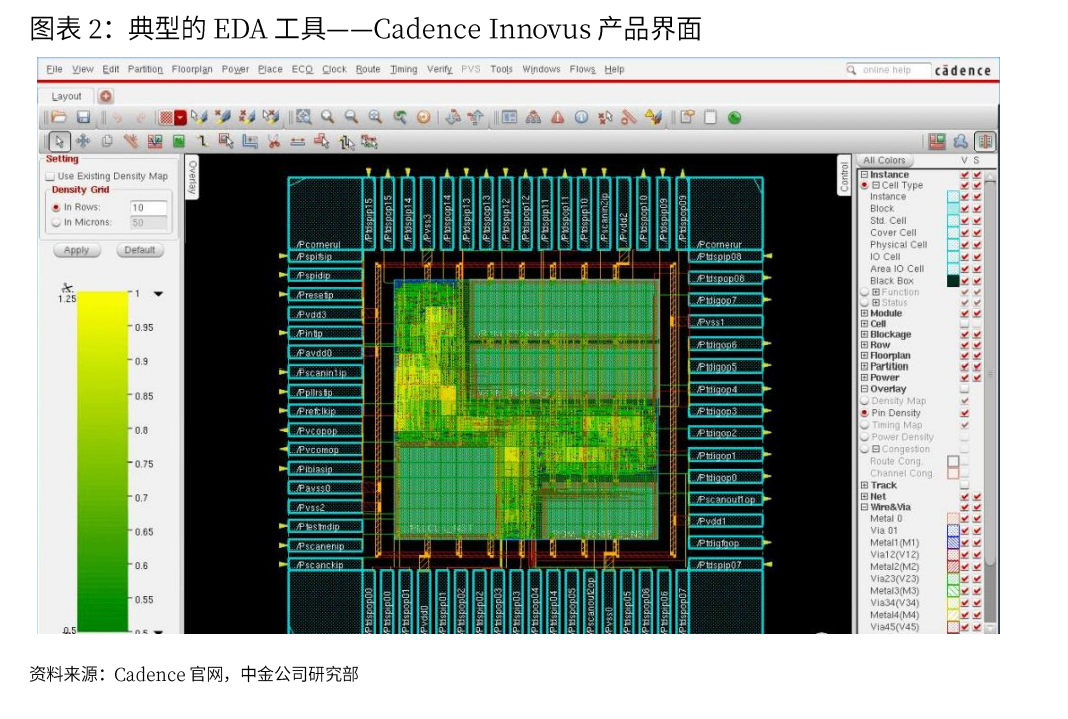Viewport: 1068px width, 719px height.
Task: Collapse the Wire&Via tree node
Action: (864, 507)
